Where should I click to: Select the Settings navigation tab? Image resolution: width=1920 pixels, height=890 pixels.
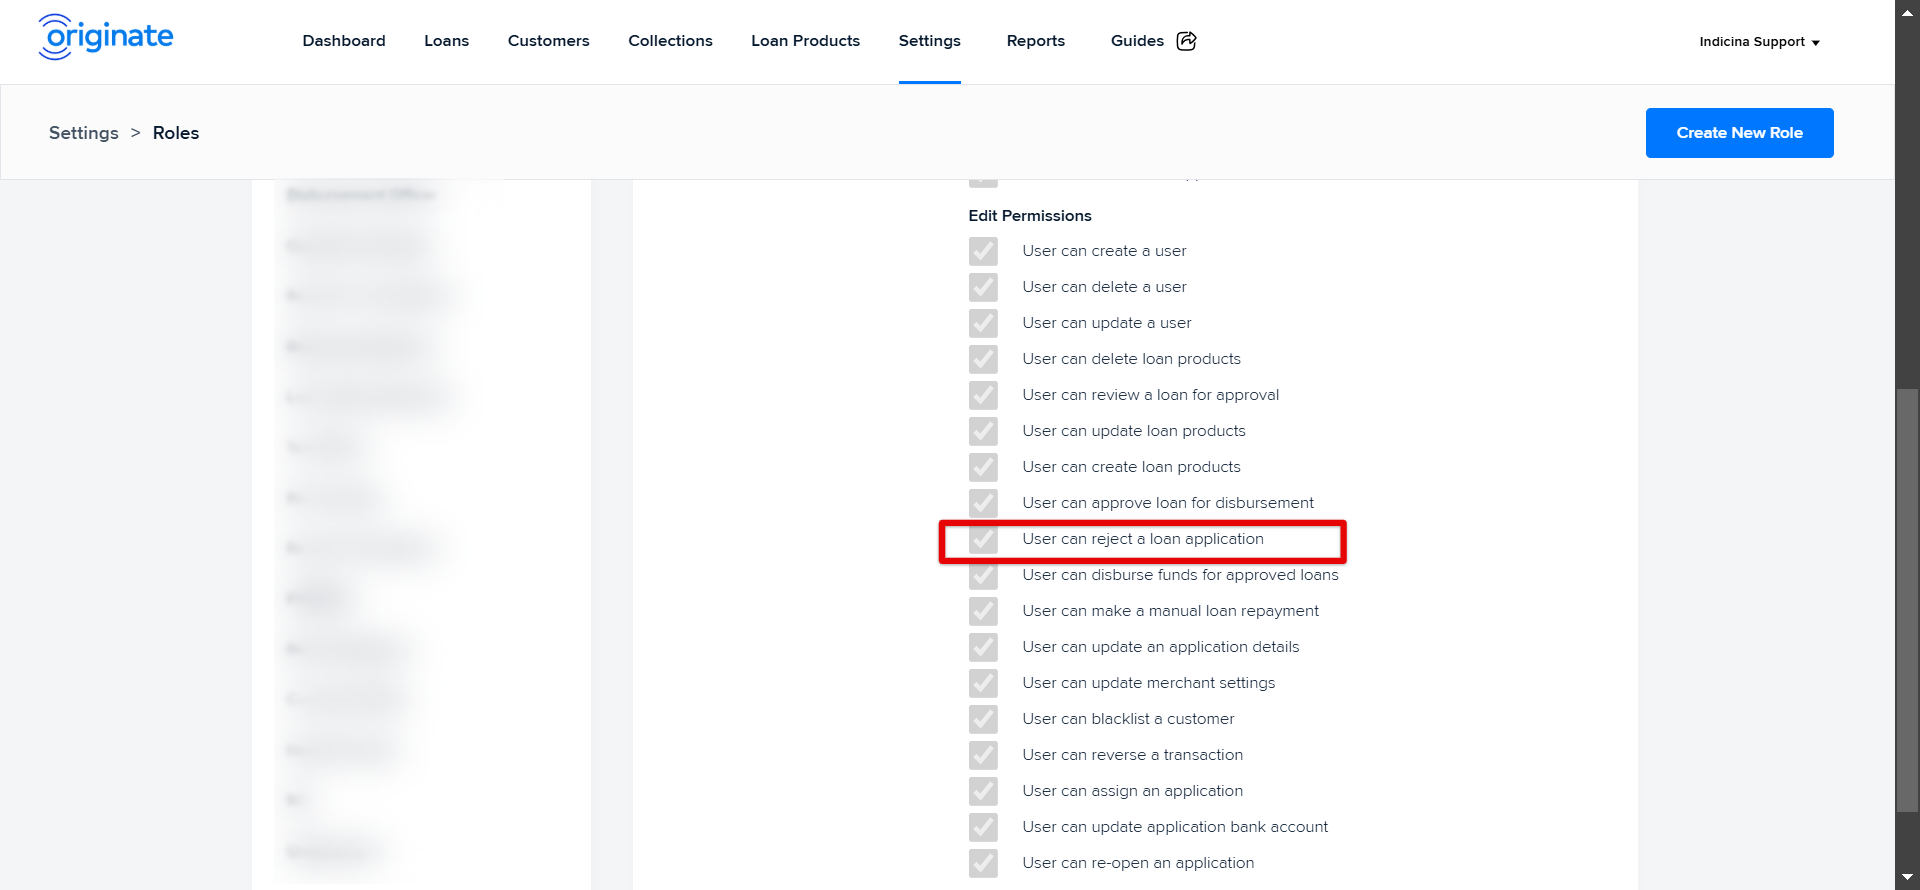coord(929,41)
